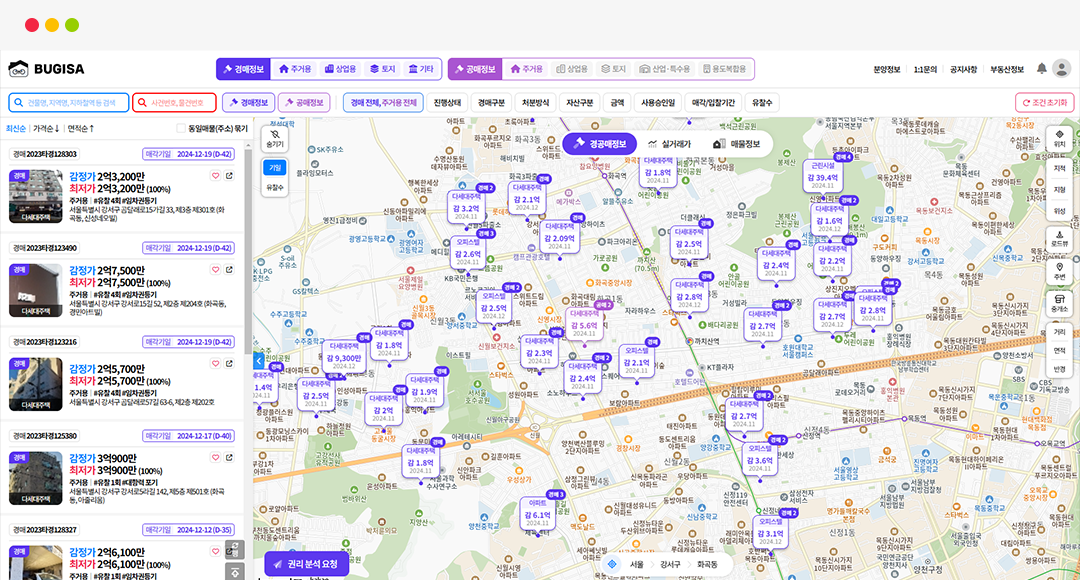The image size is (1080, 580).
Task: Expand the 금액 price filter
Action: click(x=617, y=102)
